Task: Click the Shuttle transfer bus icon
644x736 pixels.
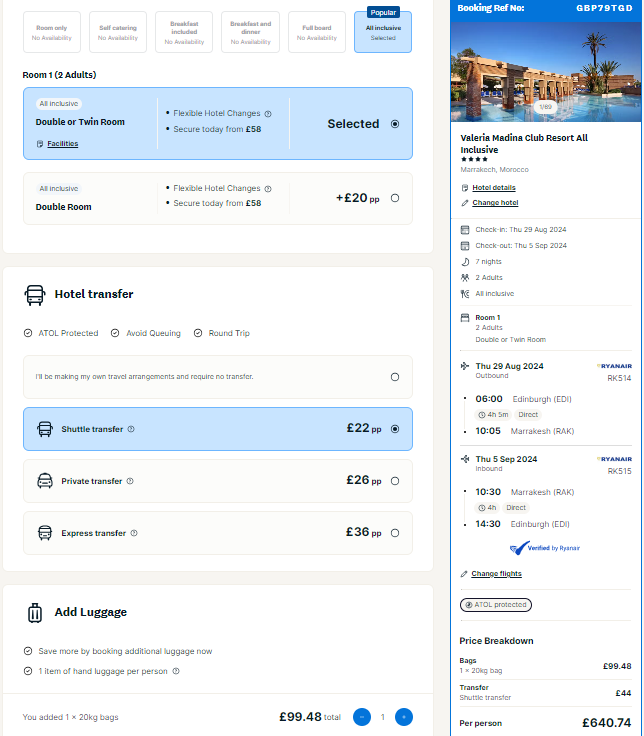Action: [45, 429]
